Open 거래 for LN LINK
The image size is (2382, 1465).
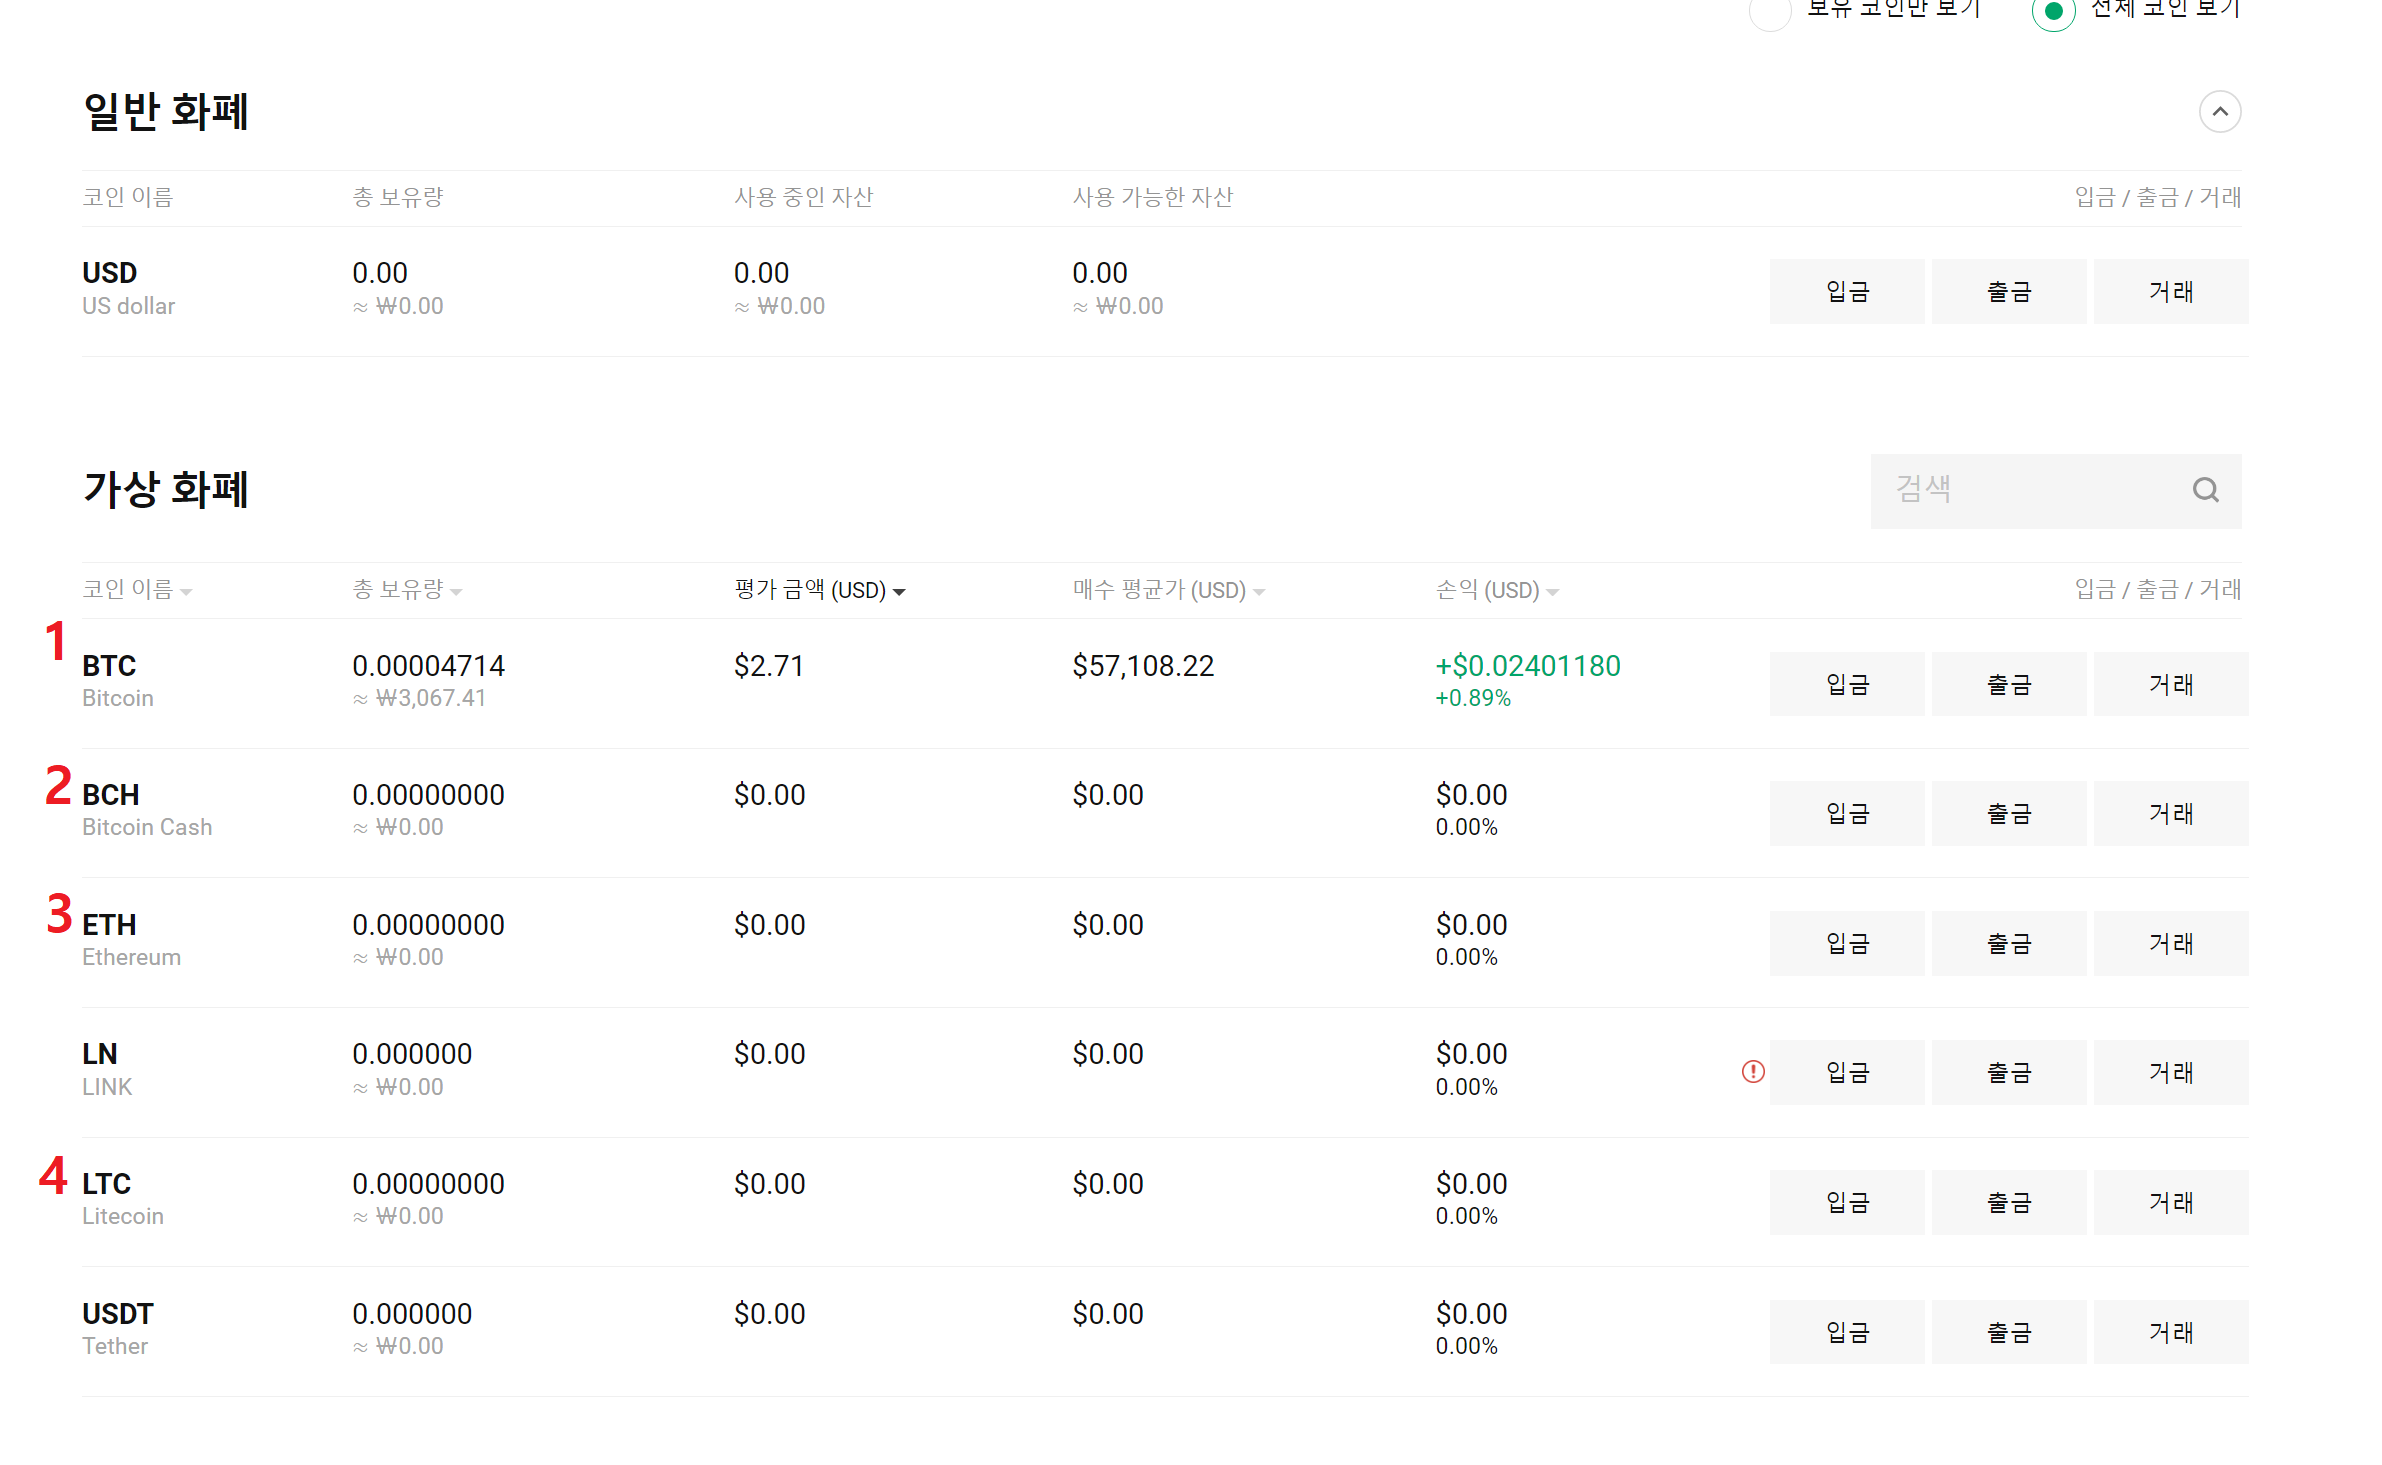point(2170,1073)
